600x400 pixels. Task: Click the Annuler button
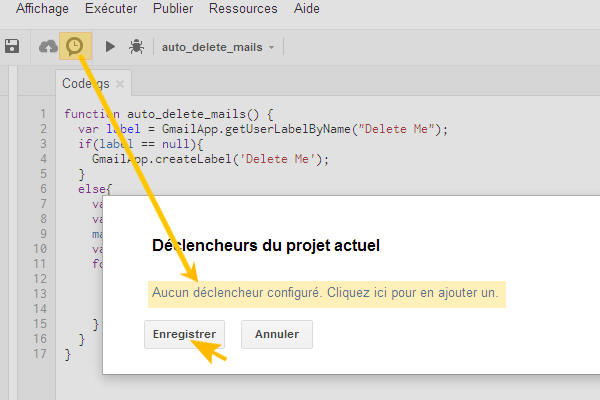tap(277, 335)
